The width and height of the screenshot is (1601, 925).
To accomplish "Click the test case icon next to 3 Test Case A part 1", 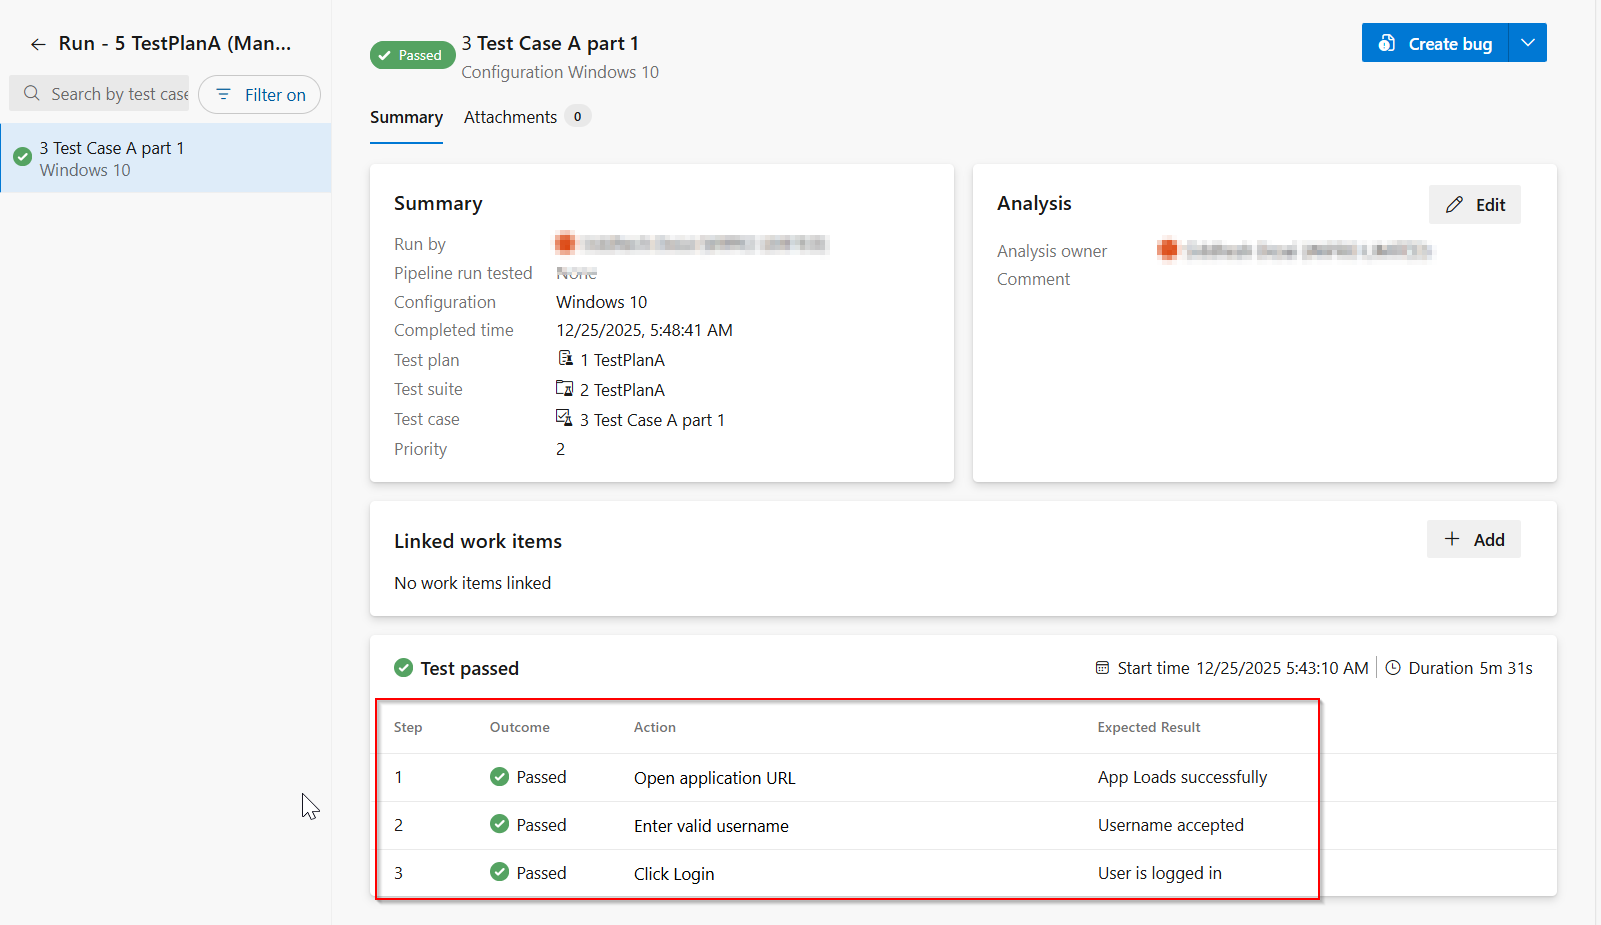I will point(565,418).
